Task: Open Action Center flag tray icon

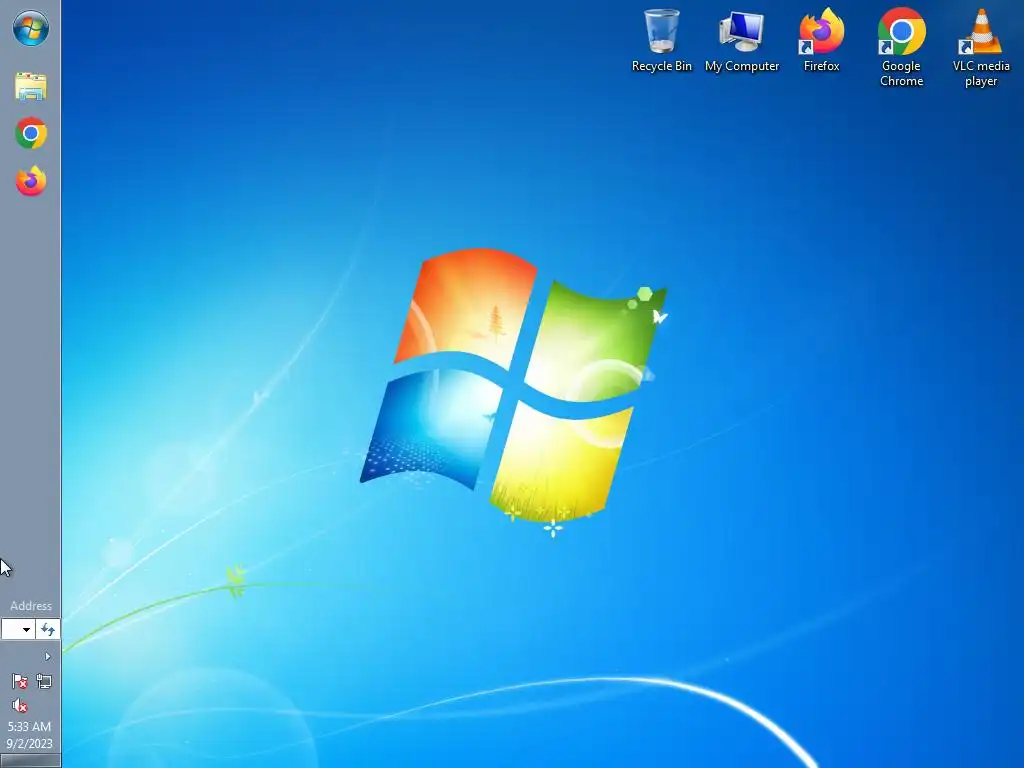Action: pos(20,682)
